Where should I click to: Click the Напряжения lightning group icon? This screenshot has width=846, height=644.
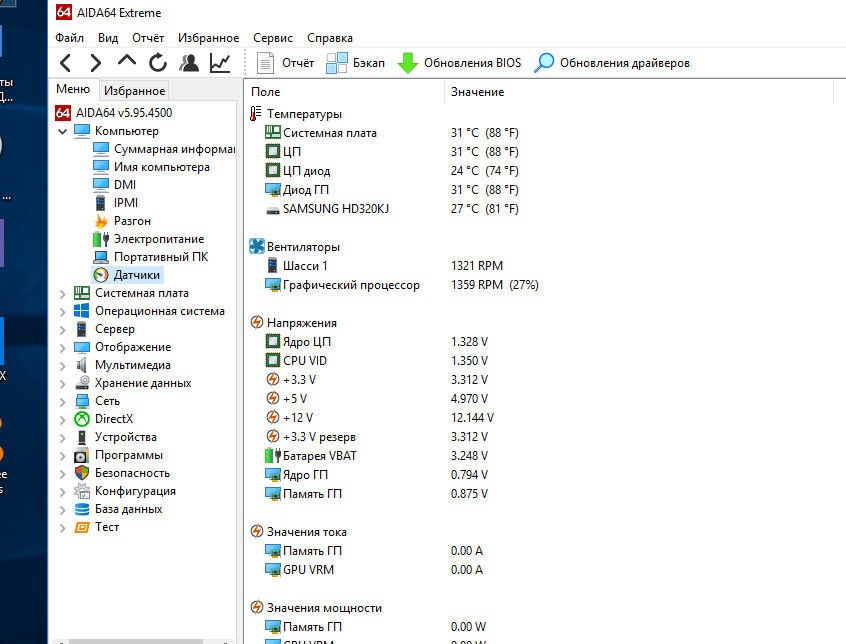(257, 323)
